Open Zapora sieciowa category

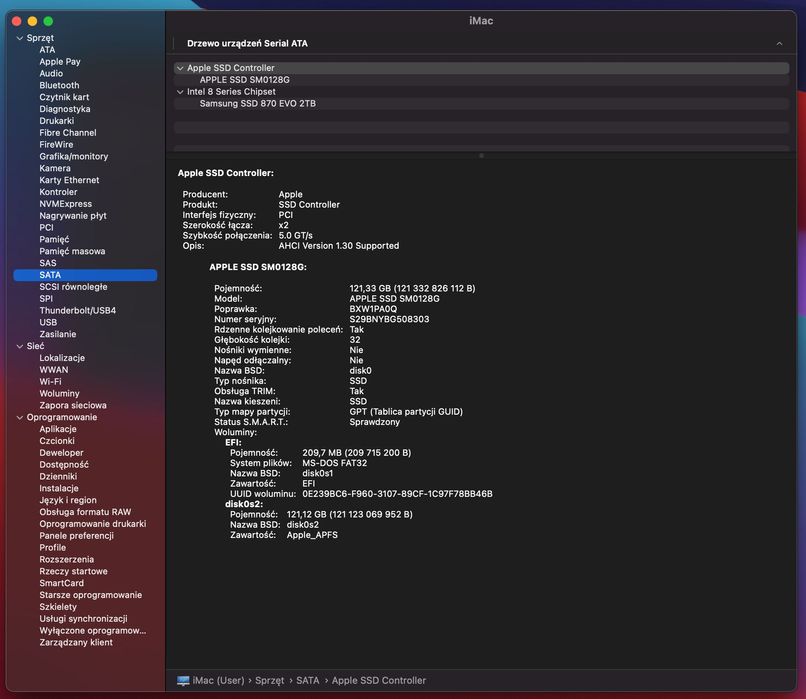click(73, 406)
